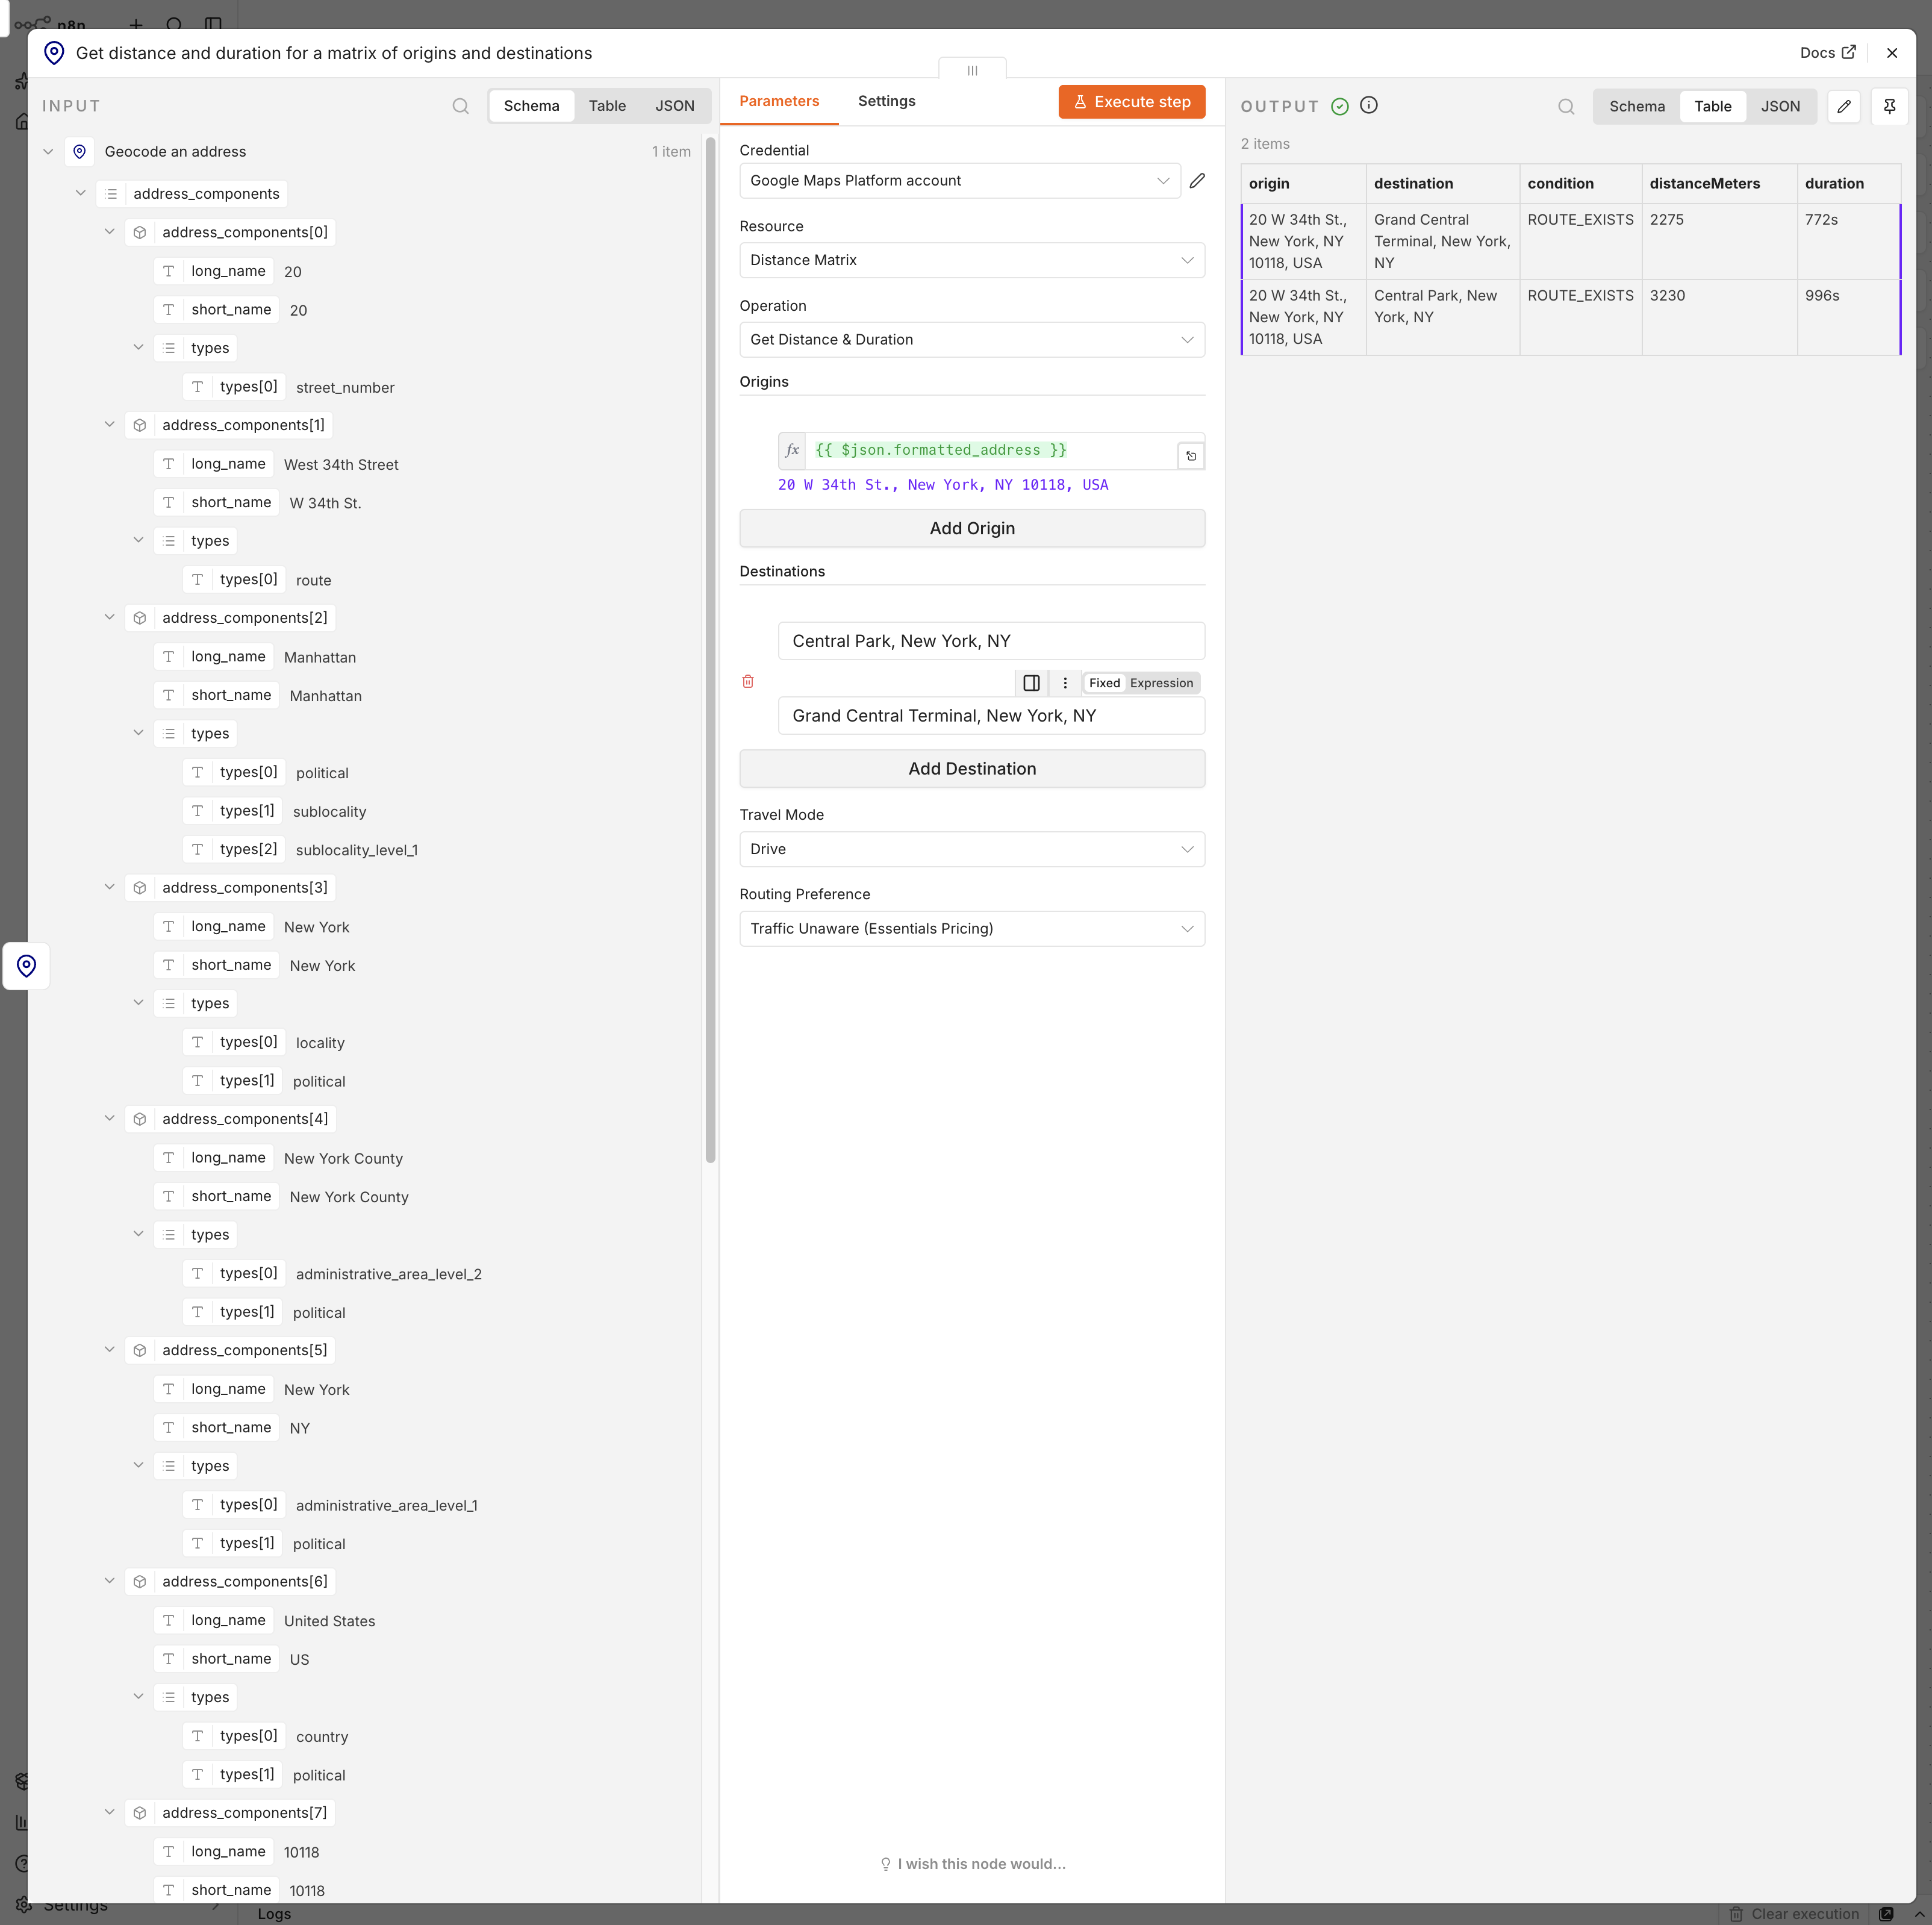This screenshot has width=1932, height=1925.
Task: Click the fx expression badge in Origins
Action: (x=792, y=451)
